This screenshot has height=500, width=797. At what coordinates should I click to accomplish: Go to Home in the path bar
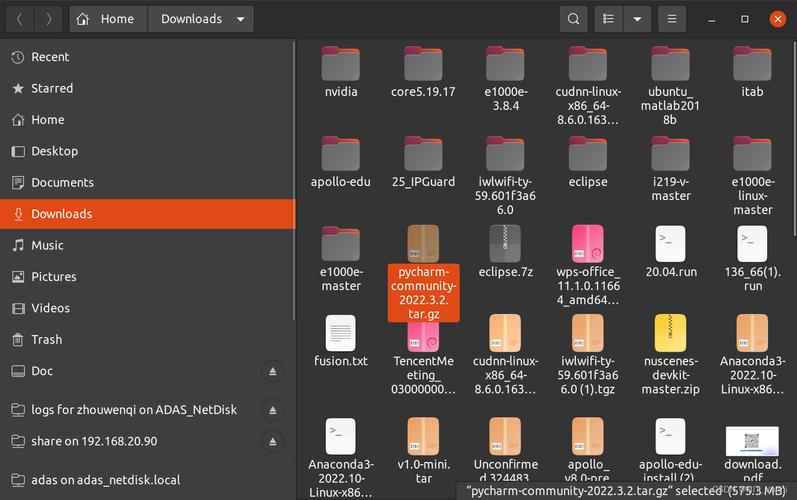[x=108, y=19]
